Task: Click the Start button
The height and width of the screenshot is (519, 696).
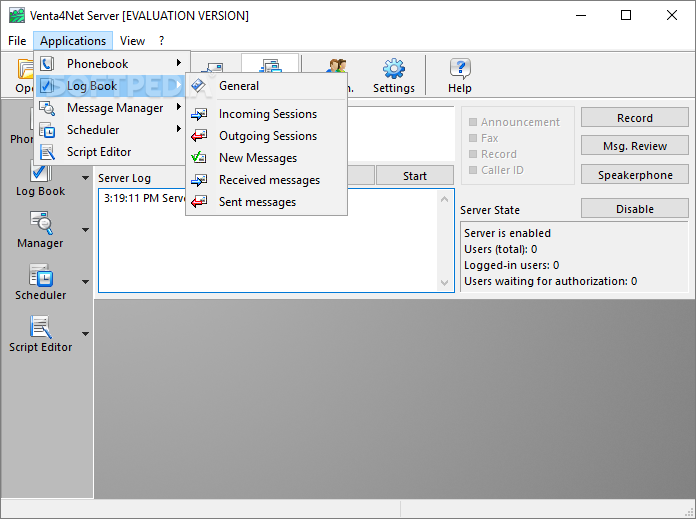Action: coord(415,176)
